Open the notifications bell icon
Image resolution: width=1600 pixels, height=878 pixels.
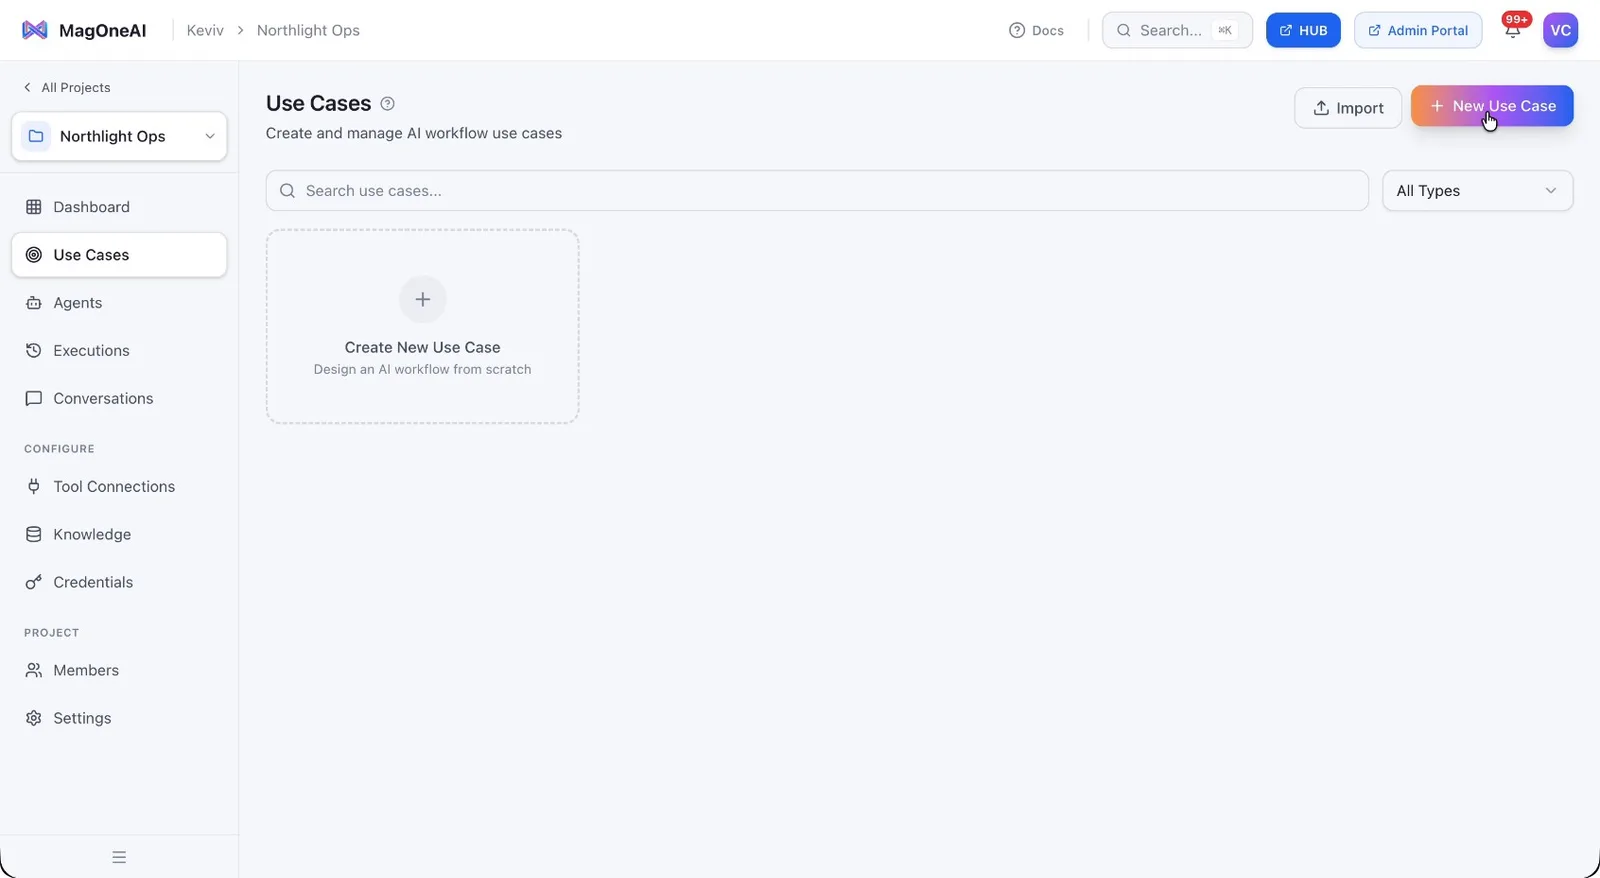(x=1512, y=31)
